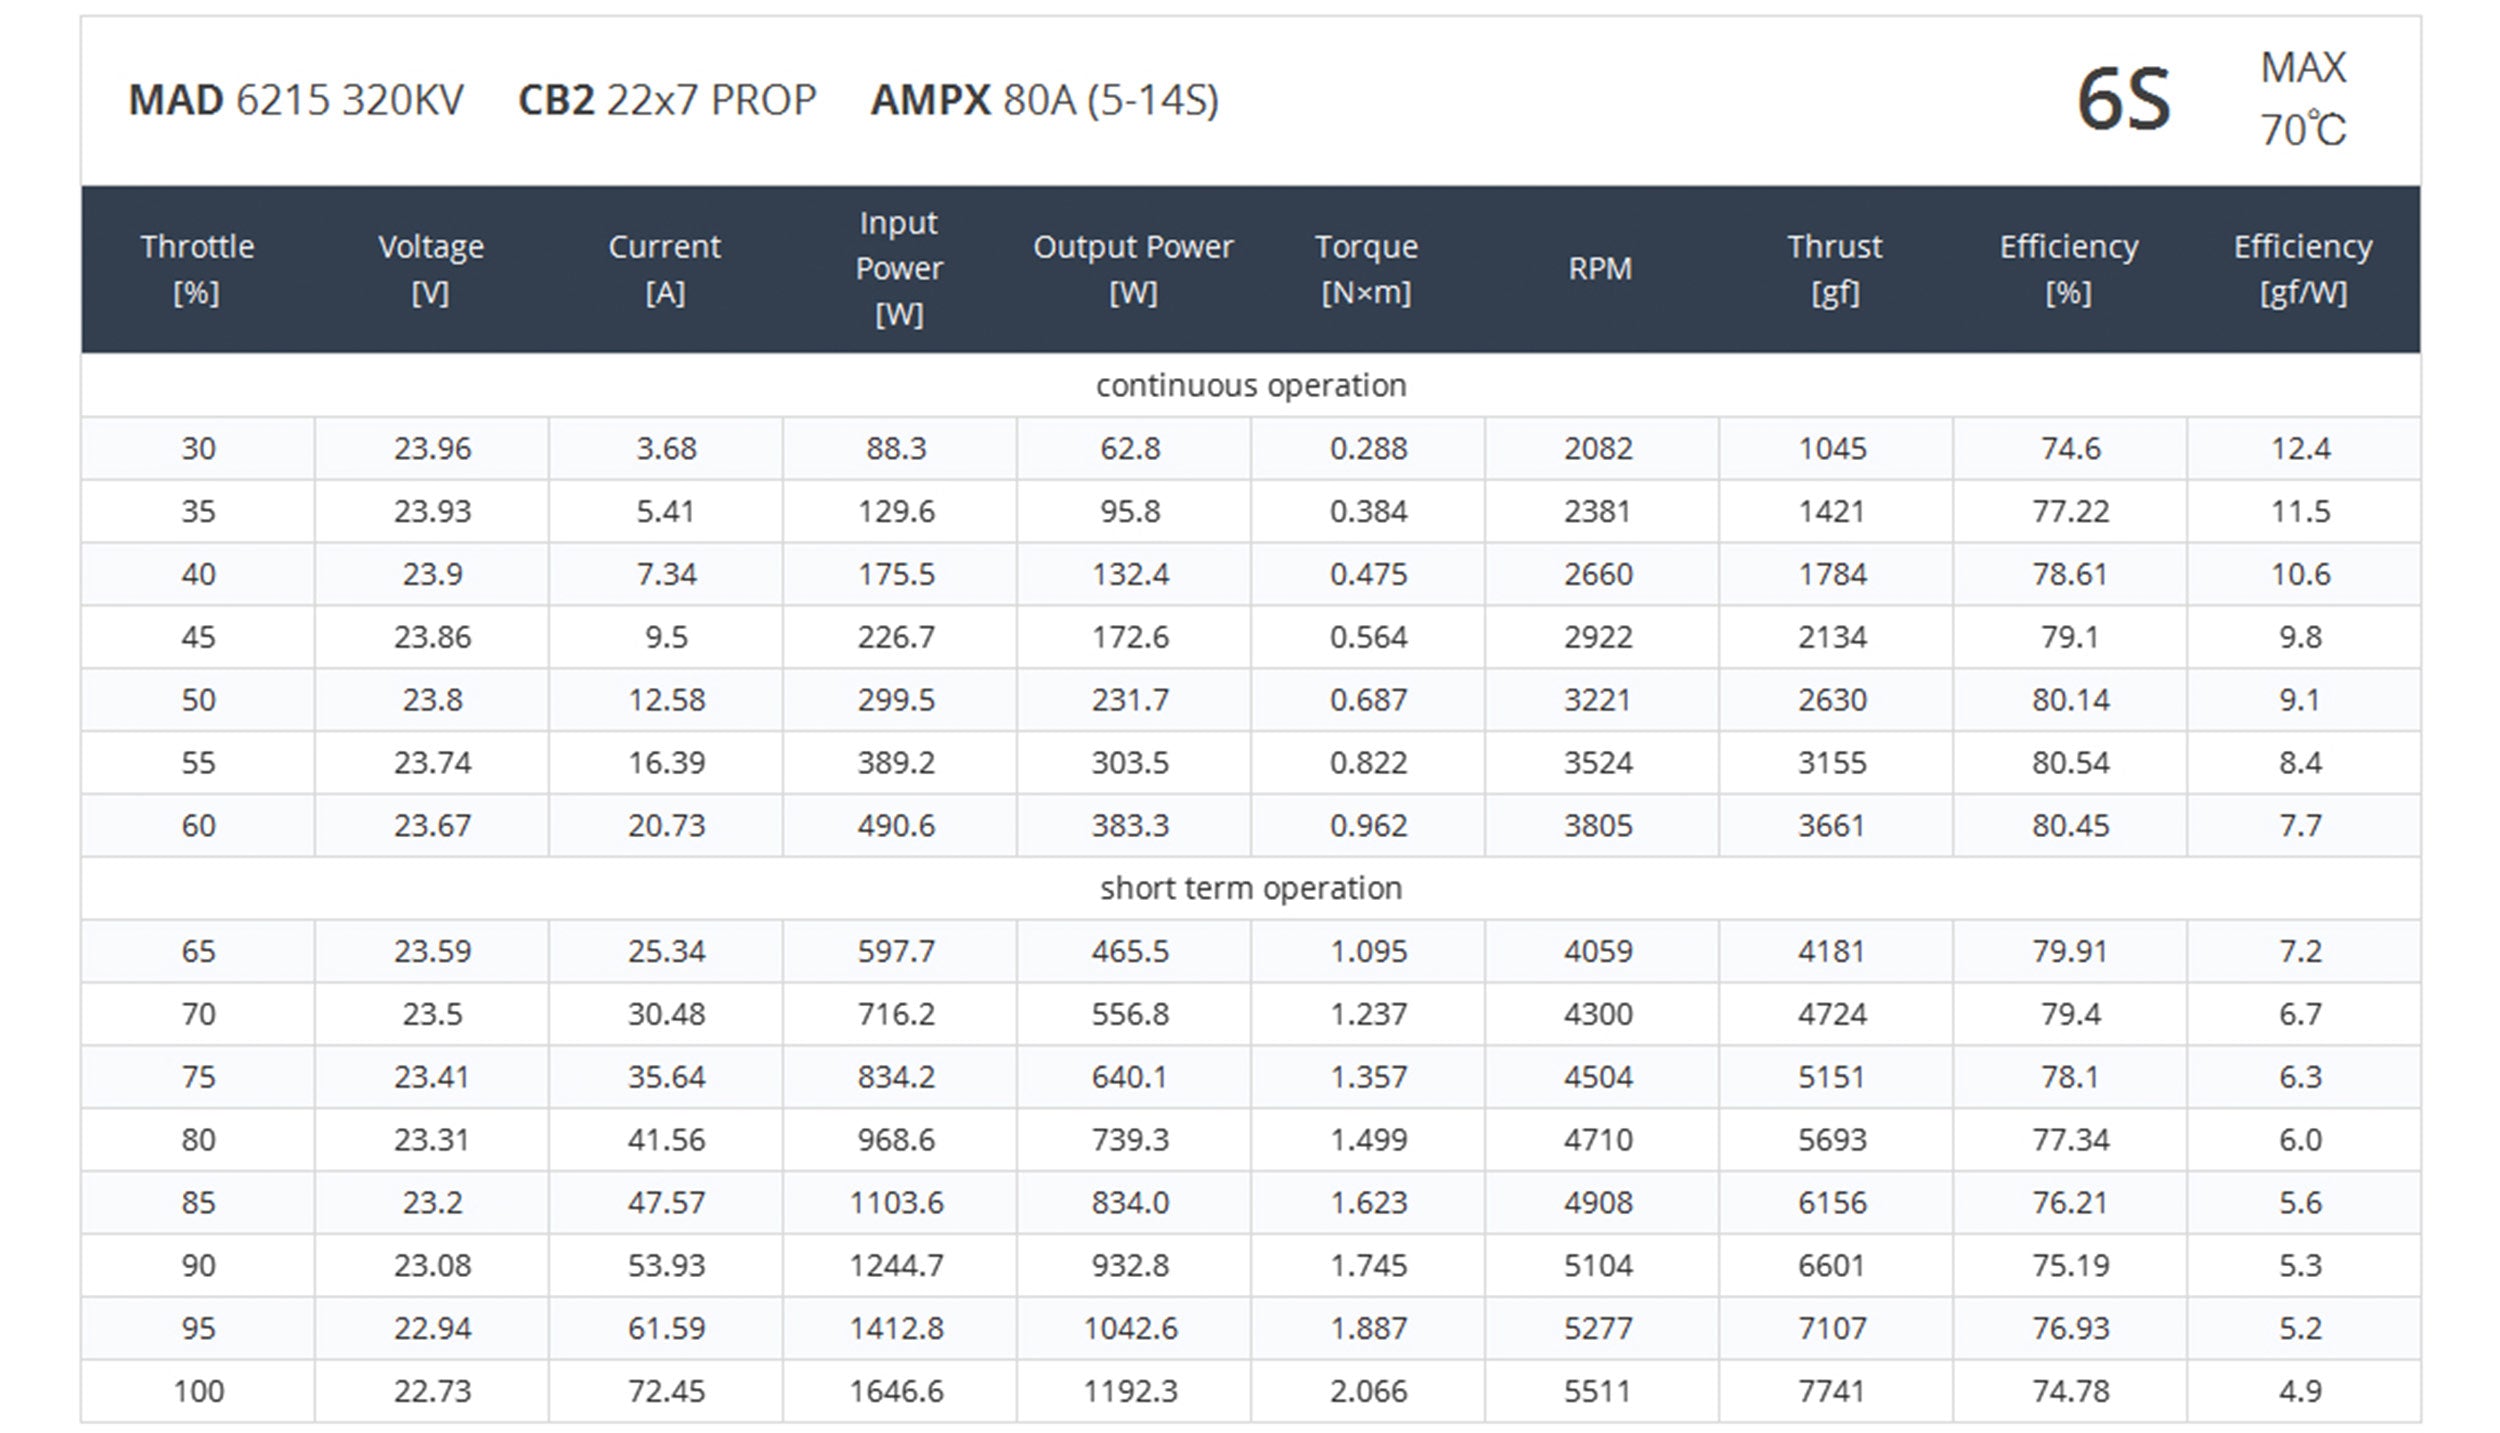Click the 2082 RPM value cell
This screenshot has width=2500, height=1433.
point(1598,448)
